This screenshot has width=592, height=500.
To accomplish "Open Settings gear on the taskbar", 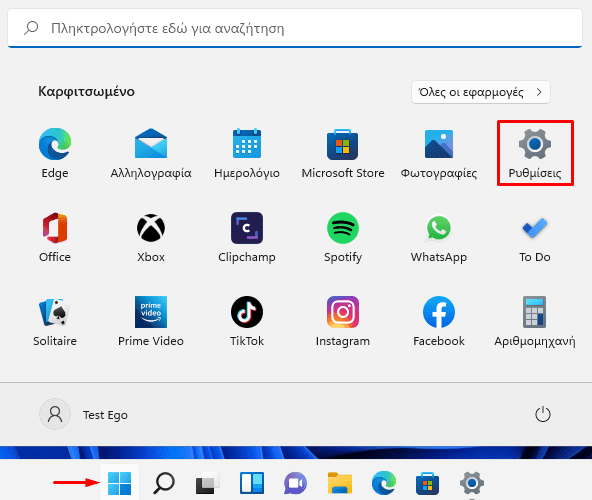I will click(472, 483).
